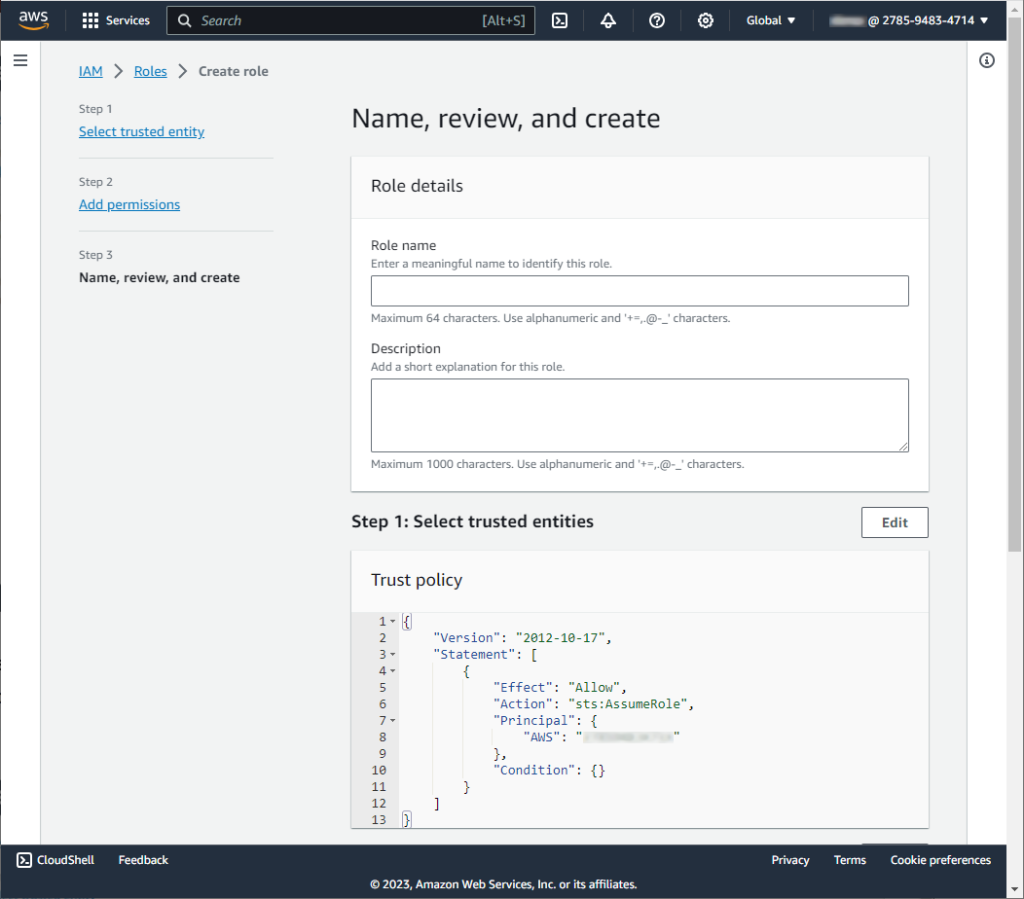Click the page vertical scrollbar
This screenshot has height=899, width=1024.
point(1014,287)
